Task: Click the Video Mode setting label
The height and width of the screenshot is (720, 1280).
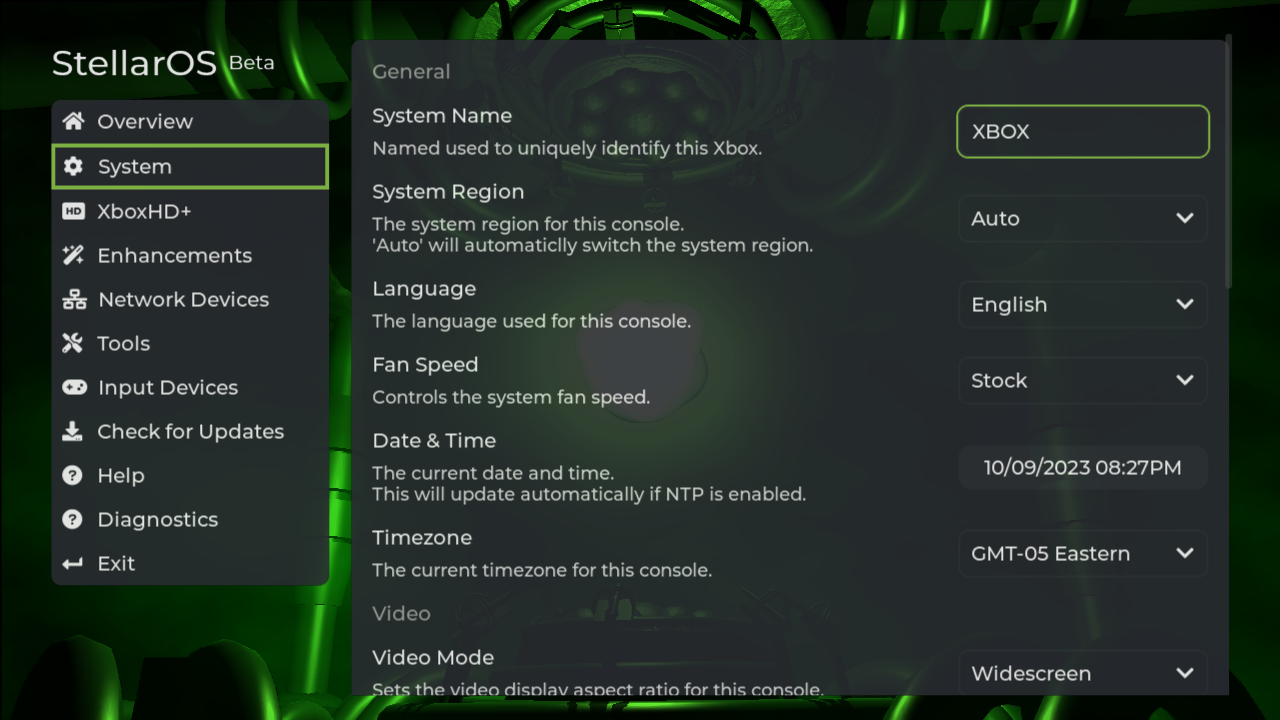Action: [433, 658]
